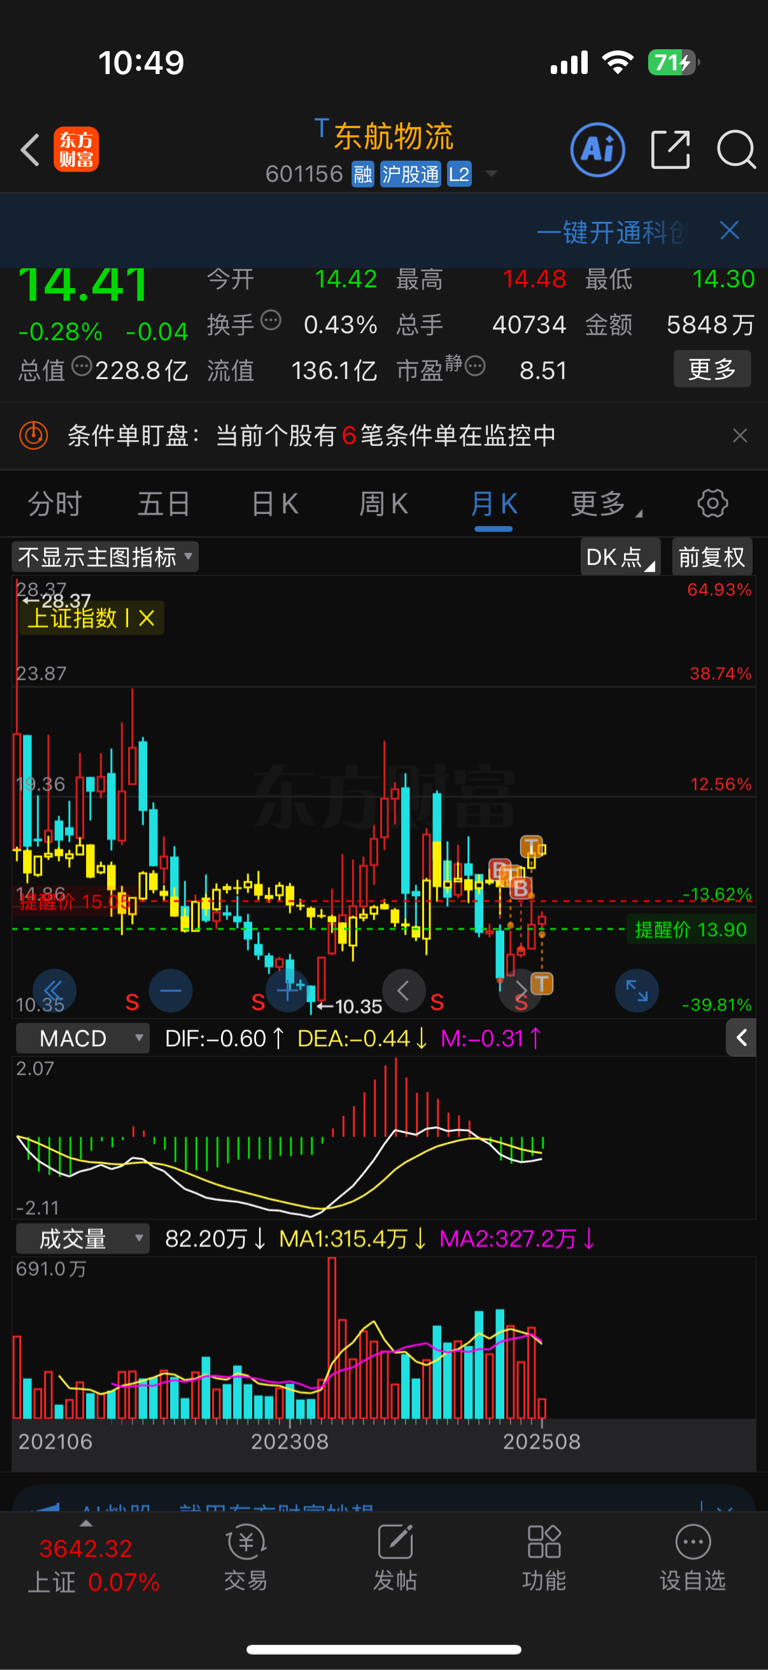Tap the top orange T marker
The width and height of the screenshot is (768, 1670).
point(531,847)
